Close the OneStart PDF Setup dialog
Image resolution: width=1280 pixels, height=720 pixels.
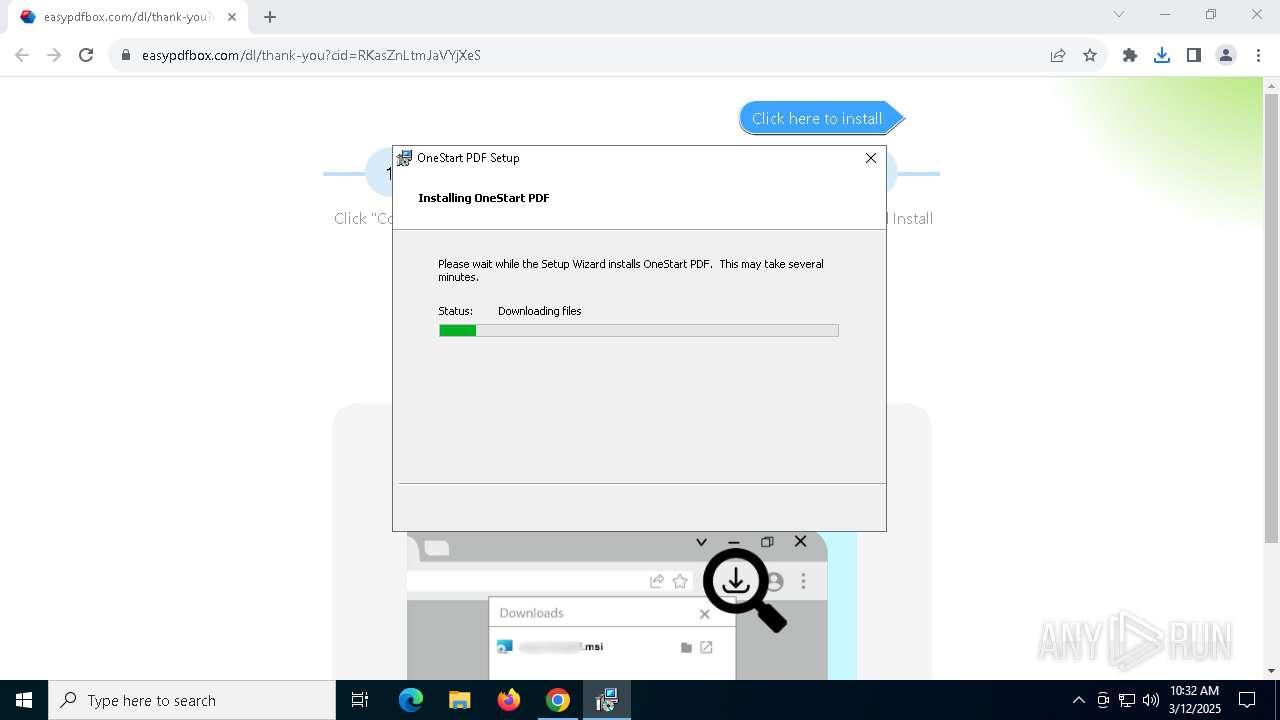[x=871, y=158]
